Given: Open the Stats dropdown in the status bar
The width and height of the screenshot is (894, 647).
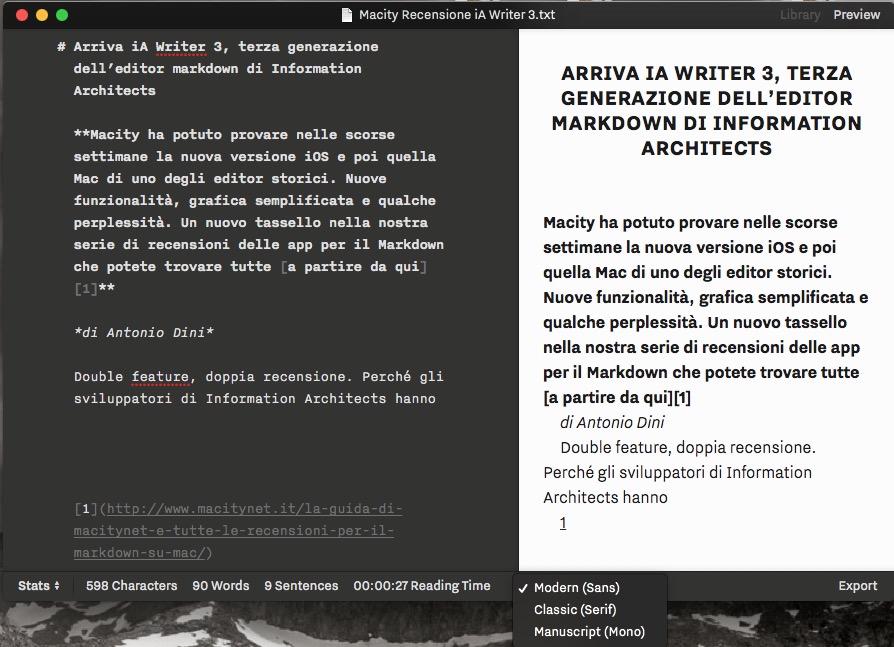Looking at the screenshot, I should (38, 585).
